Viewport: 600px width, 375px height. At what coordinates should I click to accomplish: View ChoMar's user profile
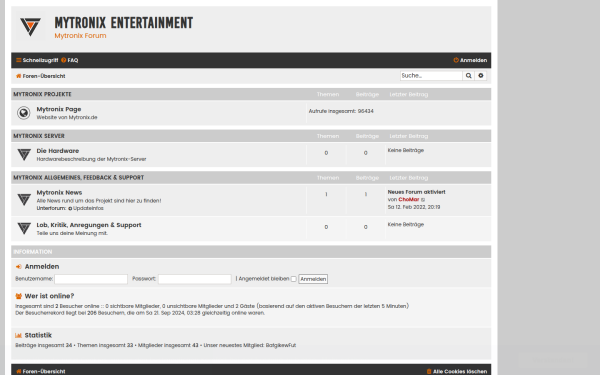point(409,199)
